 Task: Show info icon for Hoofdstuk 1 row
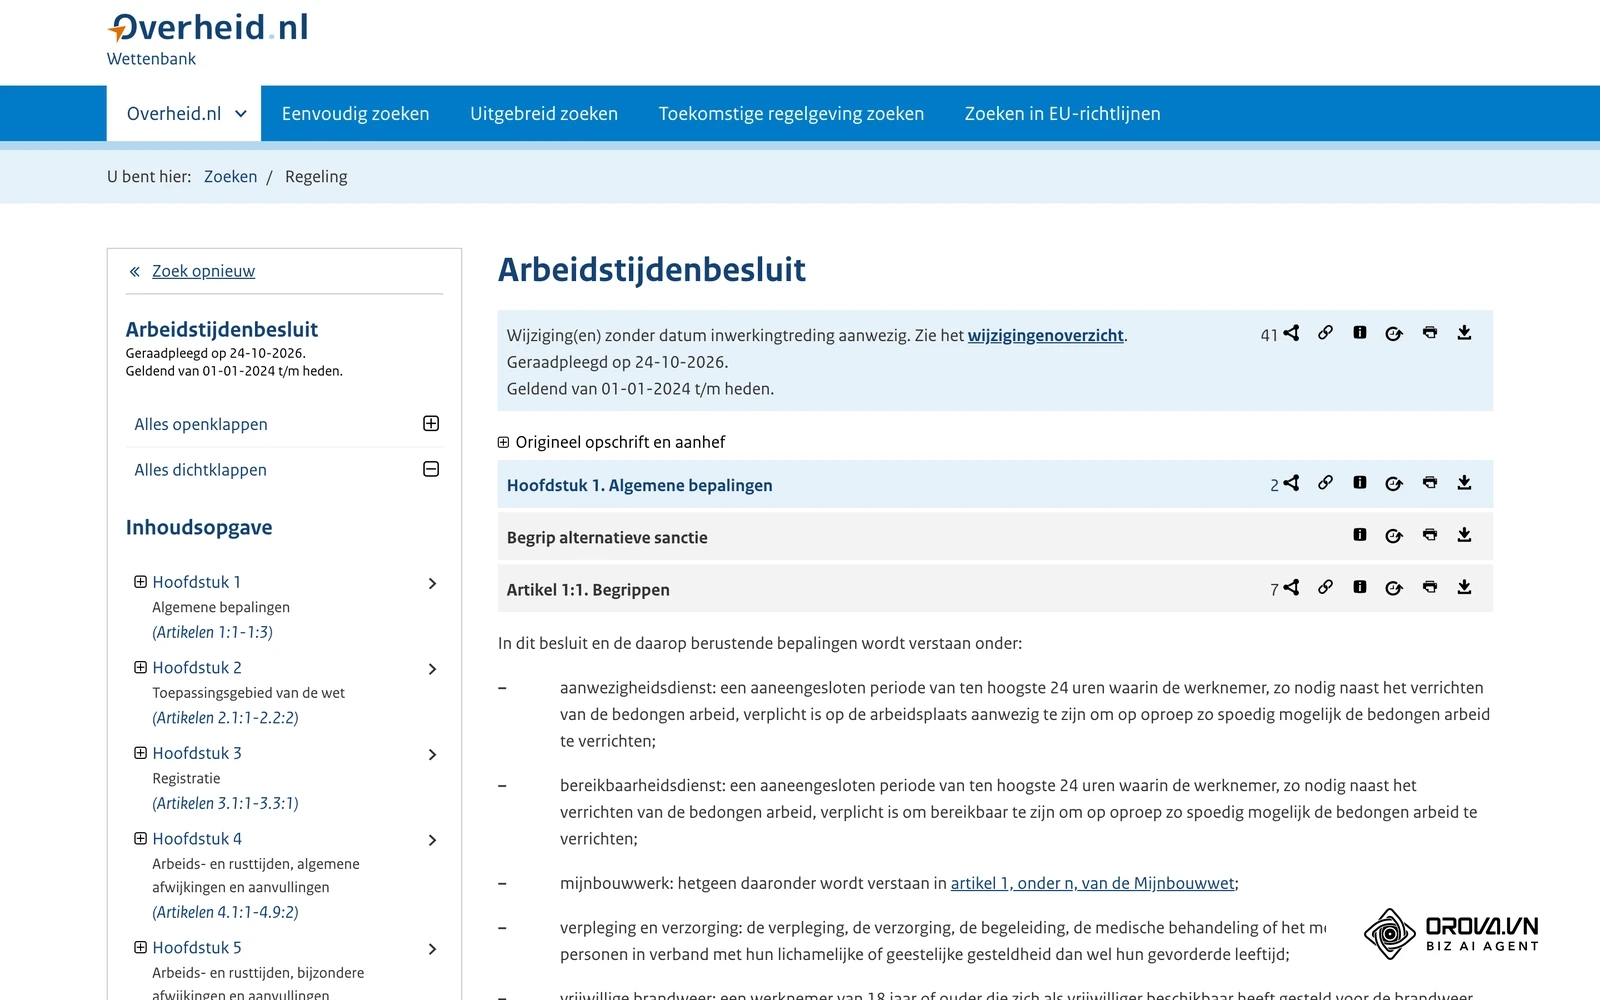[x=1360, y=483]
